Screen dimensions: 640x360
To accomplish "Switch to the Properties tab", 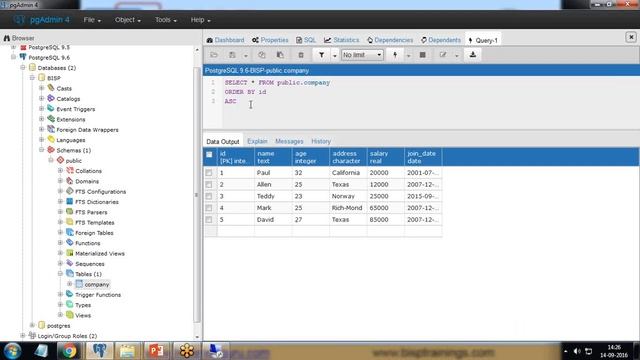I will [x=270, y=40].
